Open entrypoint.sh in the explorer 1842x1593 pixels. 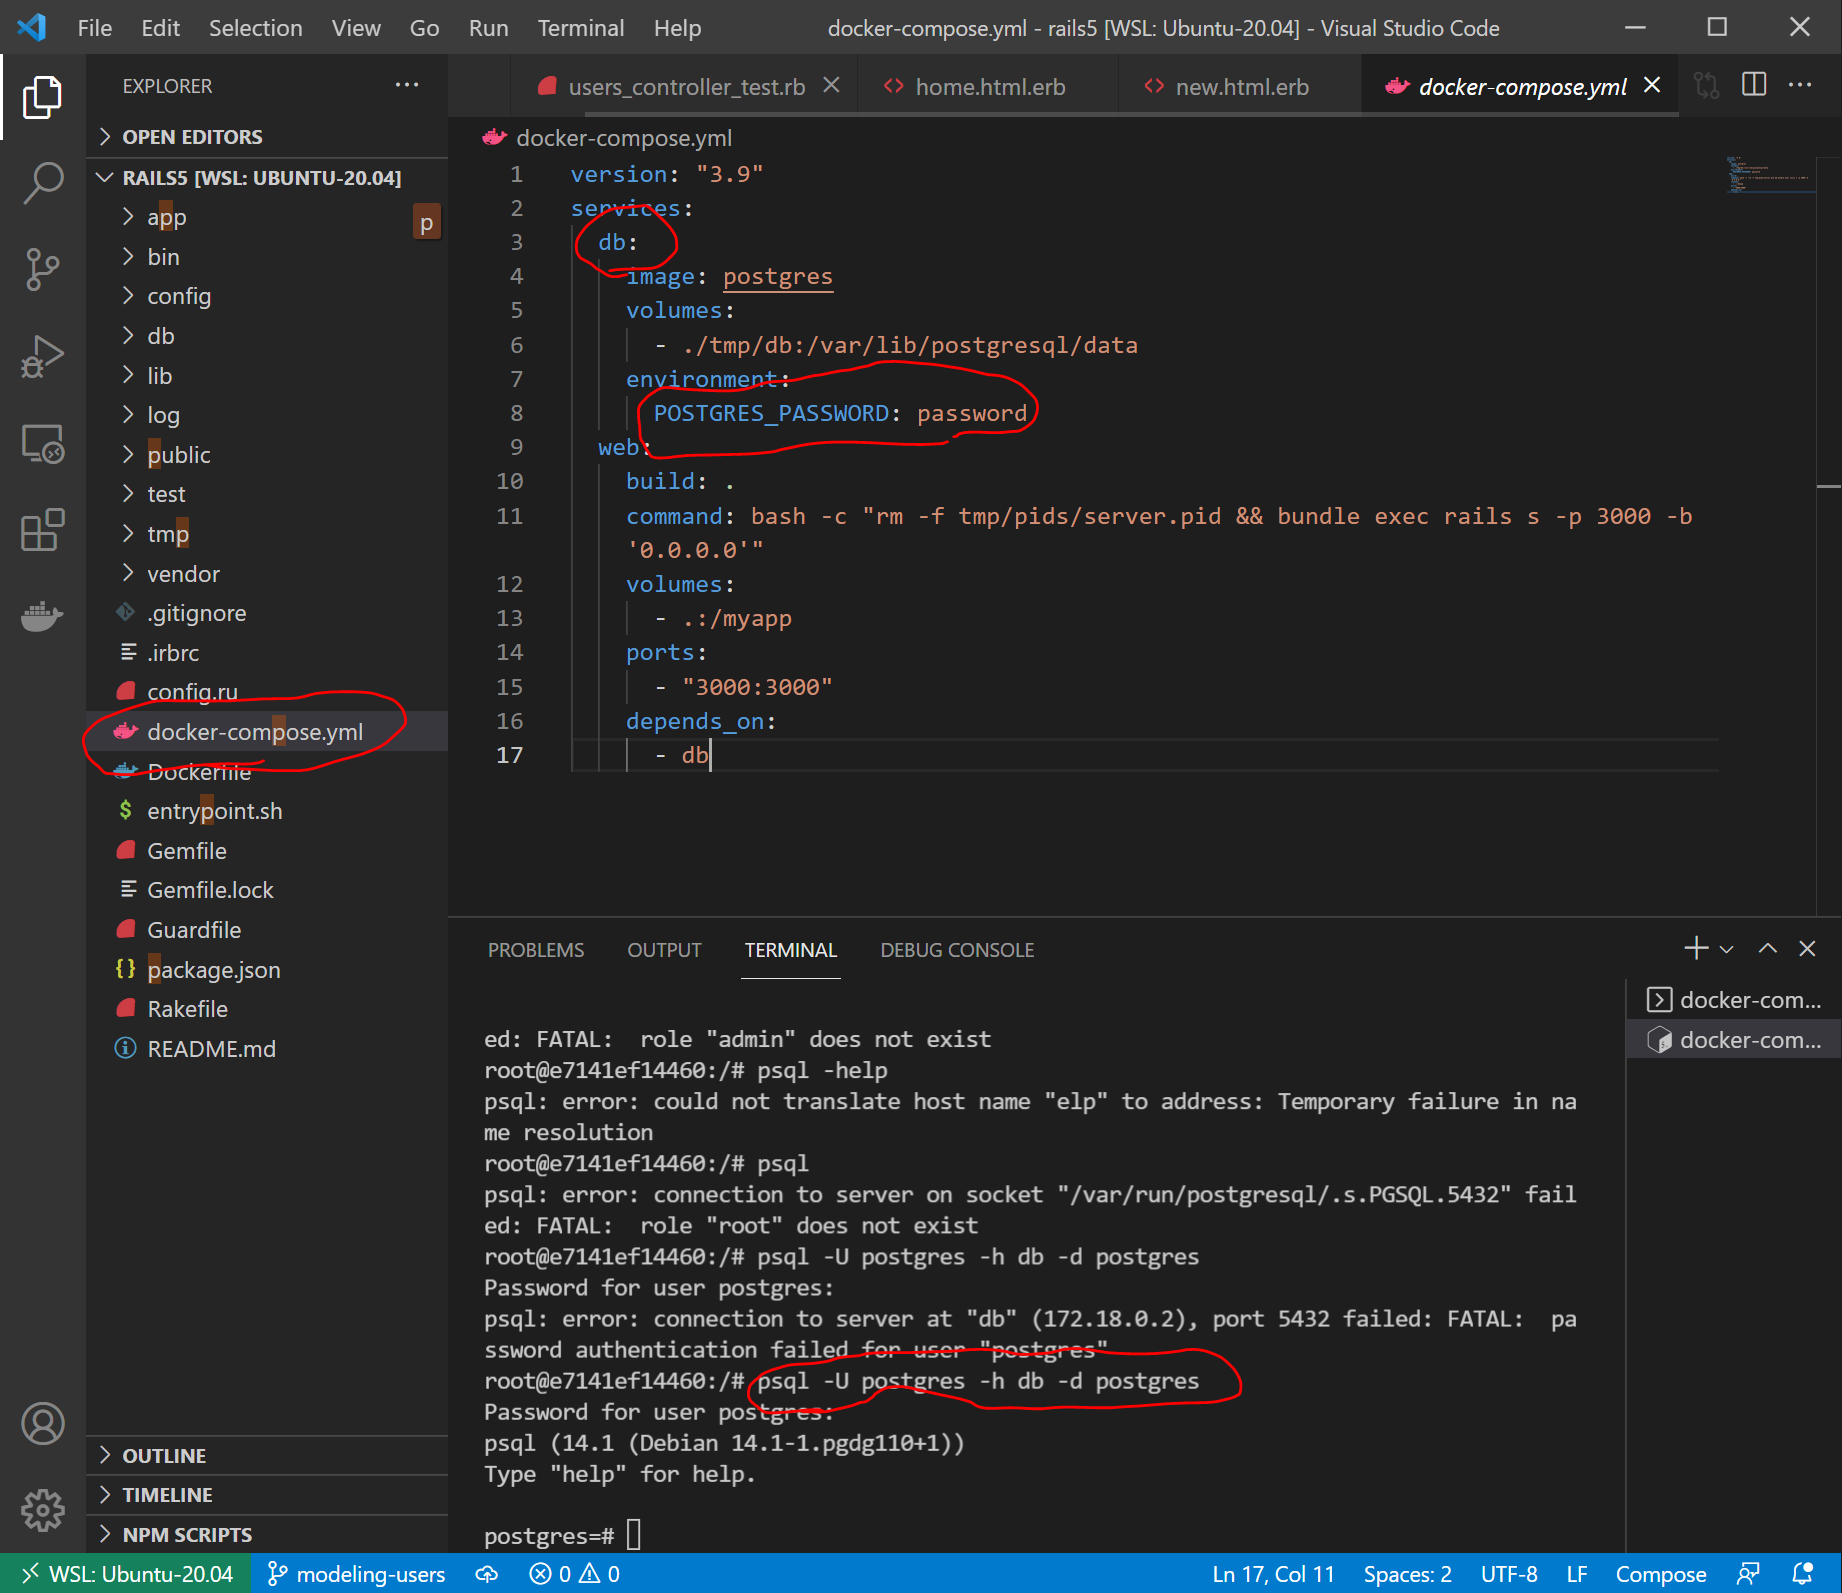coord(267,811)
